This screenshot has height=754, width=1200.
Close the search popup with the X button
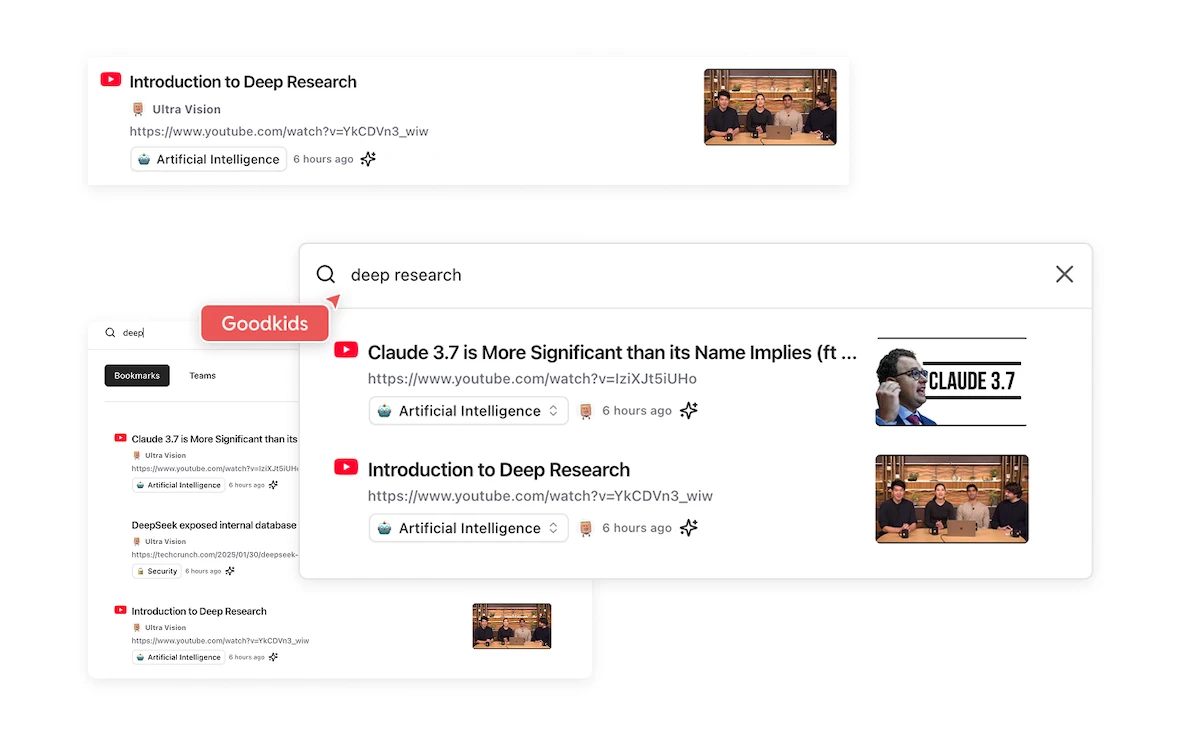[1064, 274]
